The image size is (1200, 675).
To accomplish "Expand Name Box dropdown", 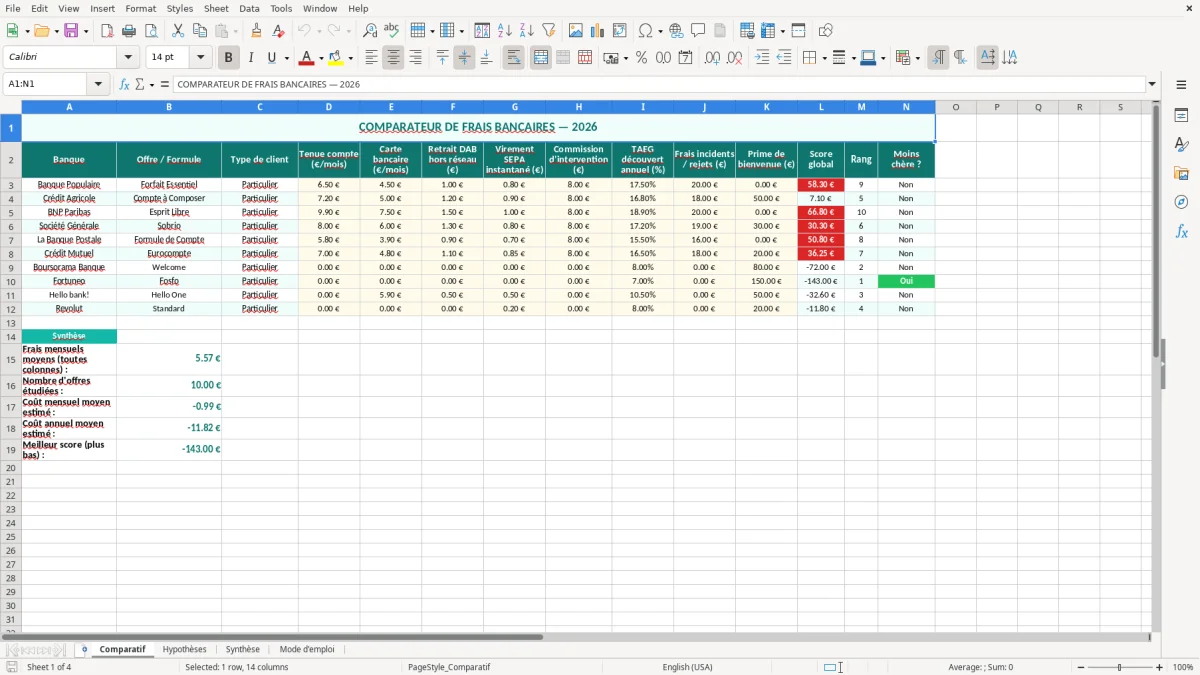I will (99, 85).
